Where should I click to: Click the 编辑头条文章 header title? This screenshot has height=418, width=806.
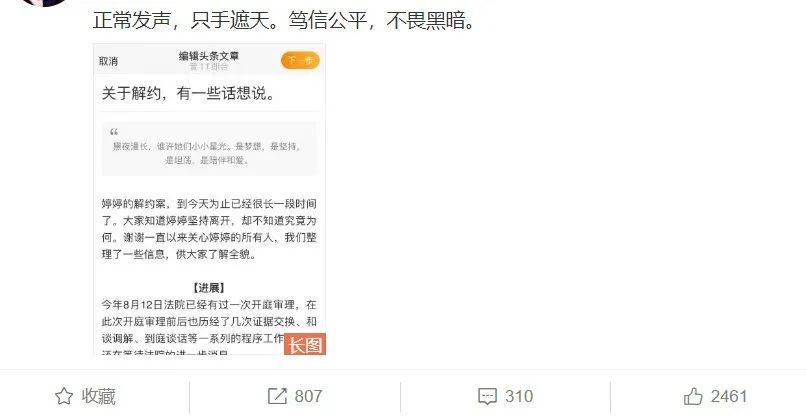click(x=209, y=56)
